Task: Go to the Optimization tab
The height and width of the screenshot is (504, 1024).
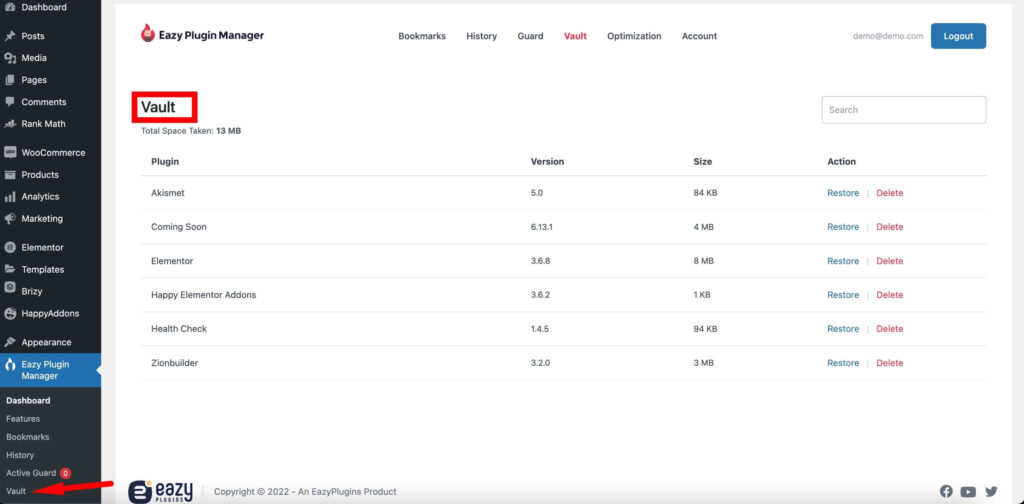Action: (634, 36)
